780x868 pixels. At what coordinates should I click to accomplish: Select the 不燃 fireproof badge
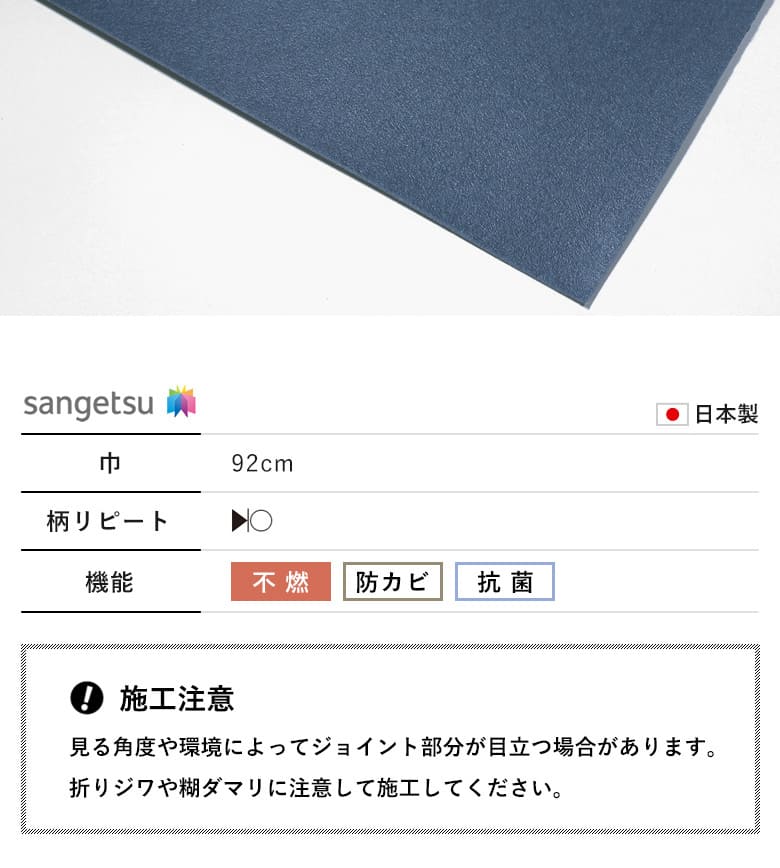(x=281, y=582)
